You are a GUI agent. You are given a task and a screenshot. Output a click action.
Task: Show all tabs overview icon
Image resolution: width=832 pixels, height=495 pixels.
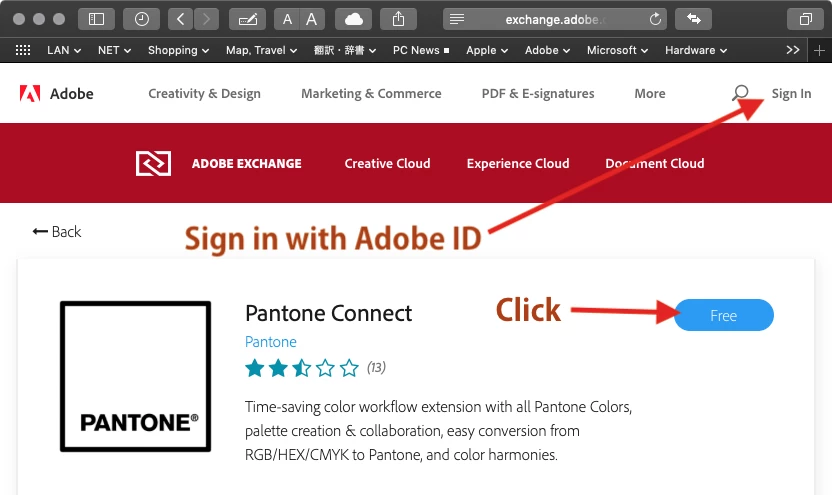pyautogui.click(x=805, y=19)
